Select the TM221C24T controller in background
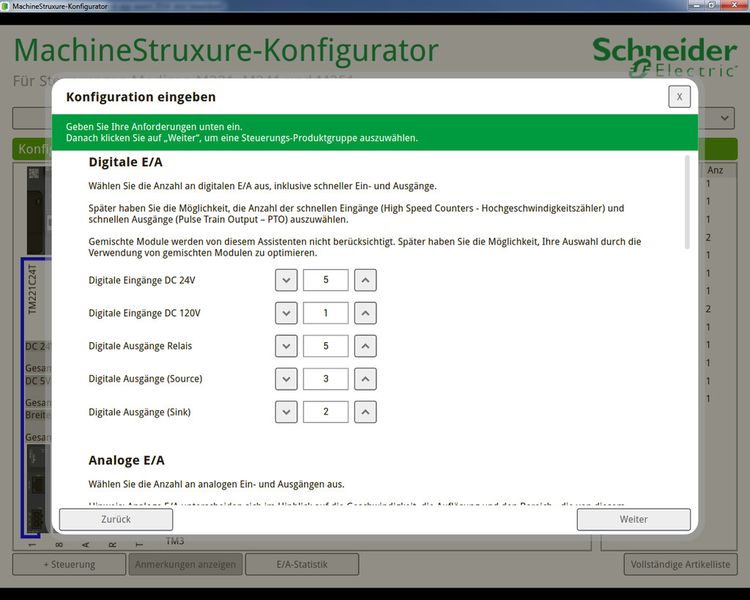750x600 pixels. point(32,289)
